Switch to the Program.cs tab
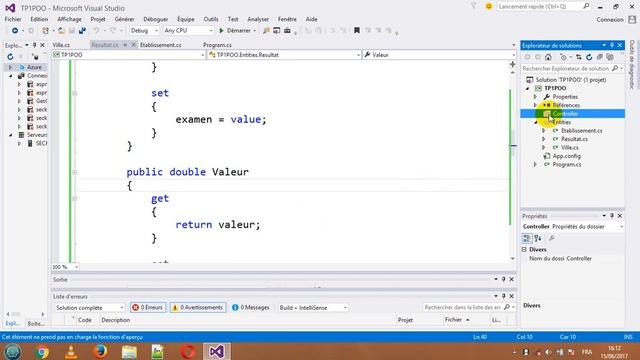 (217, 45)
